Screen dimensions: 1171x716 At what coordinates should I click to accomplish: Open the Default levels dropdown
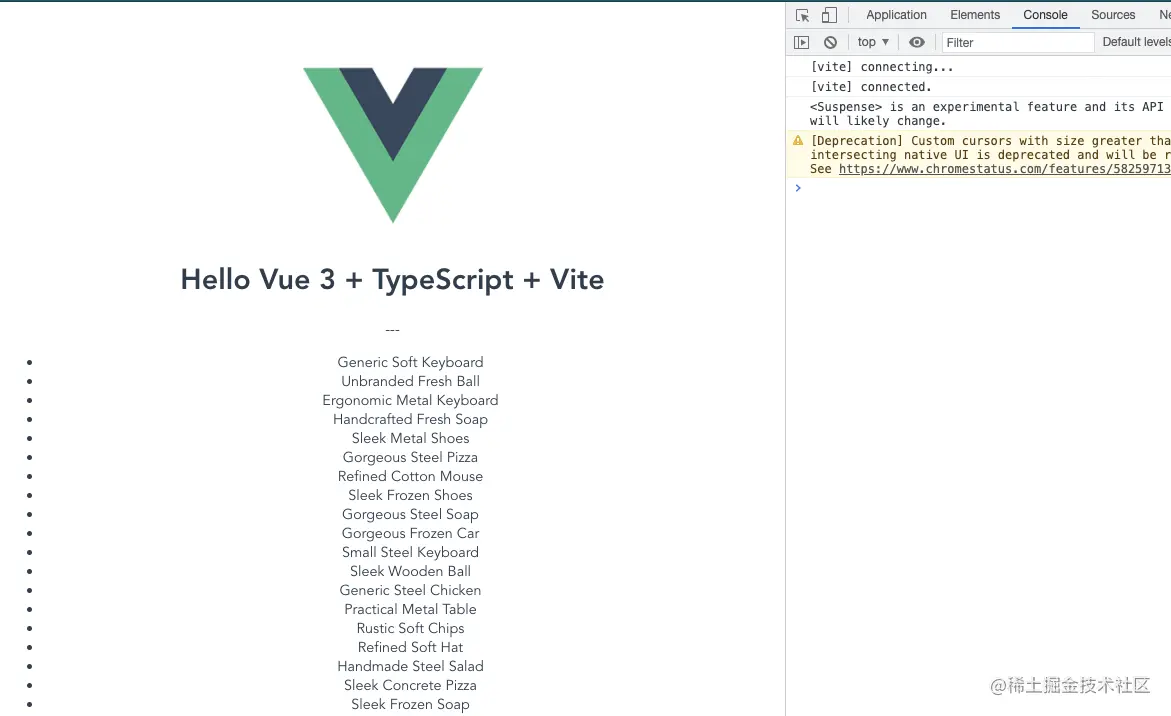[1136, 42]
